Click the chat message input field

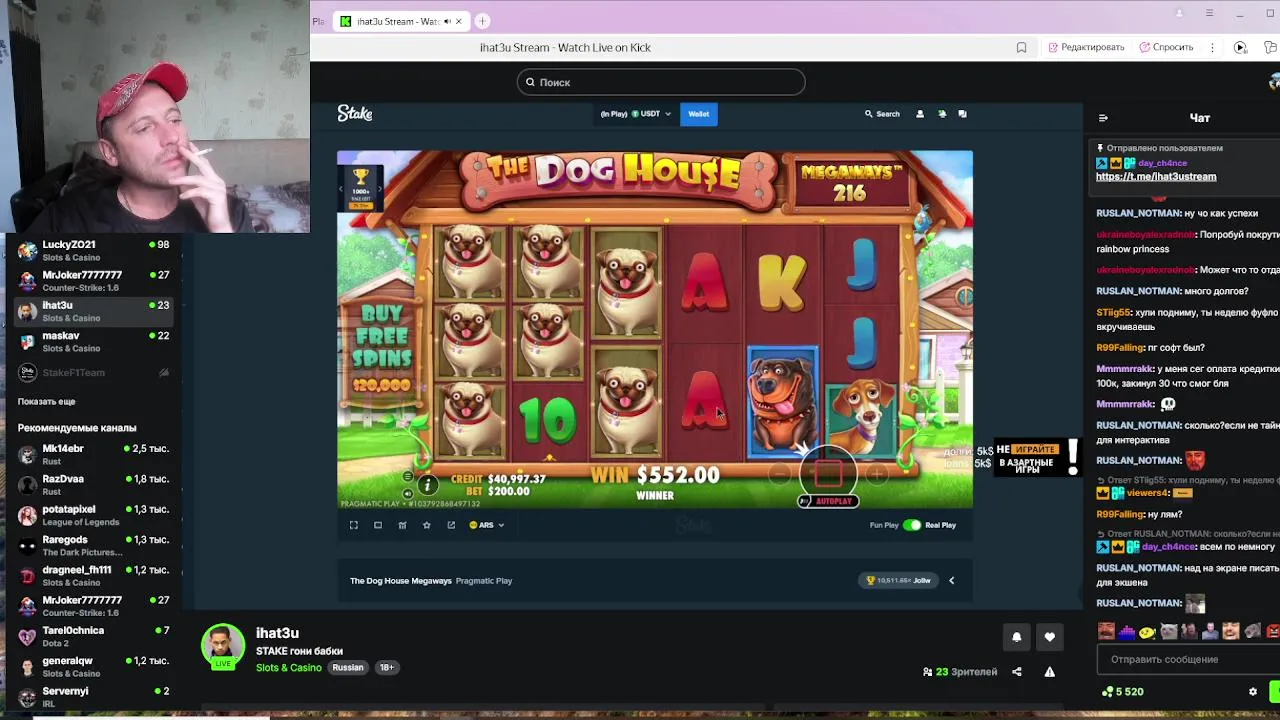tap(1187, 659)
